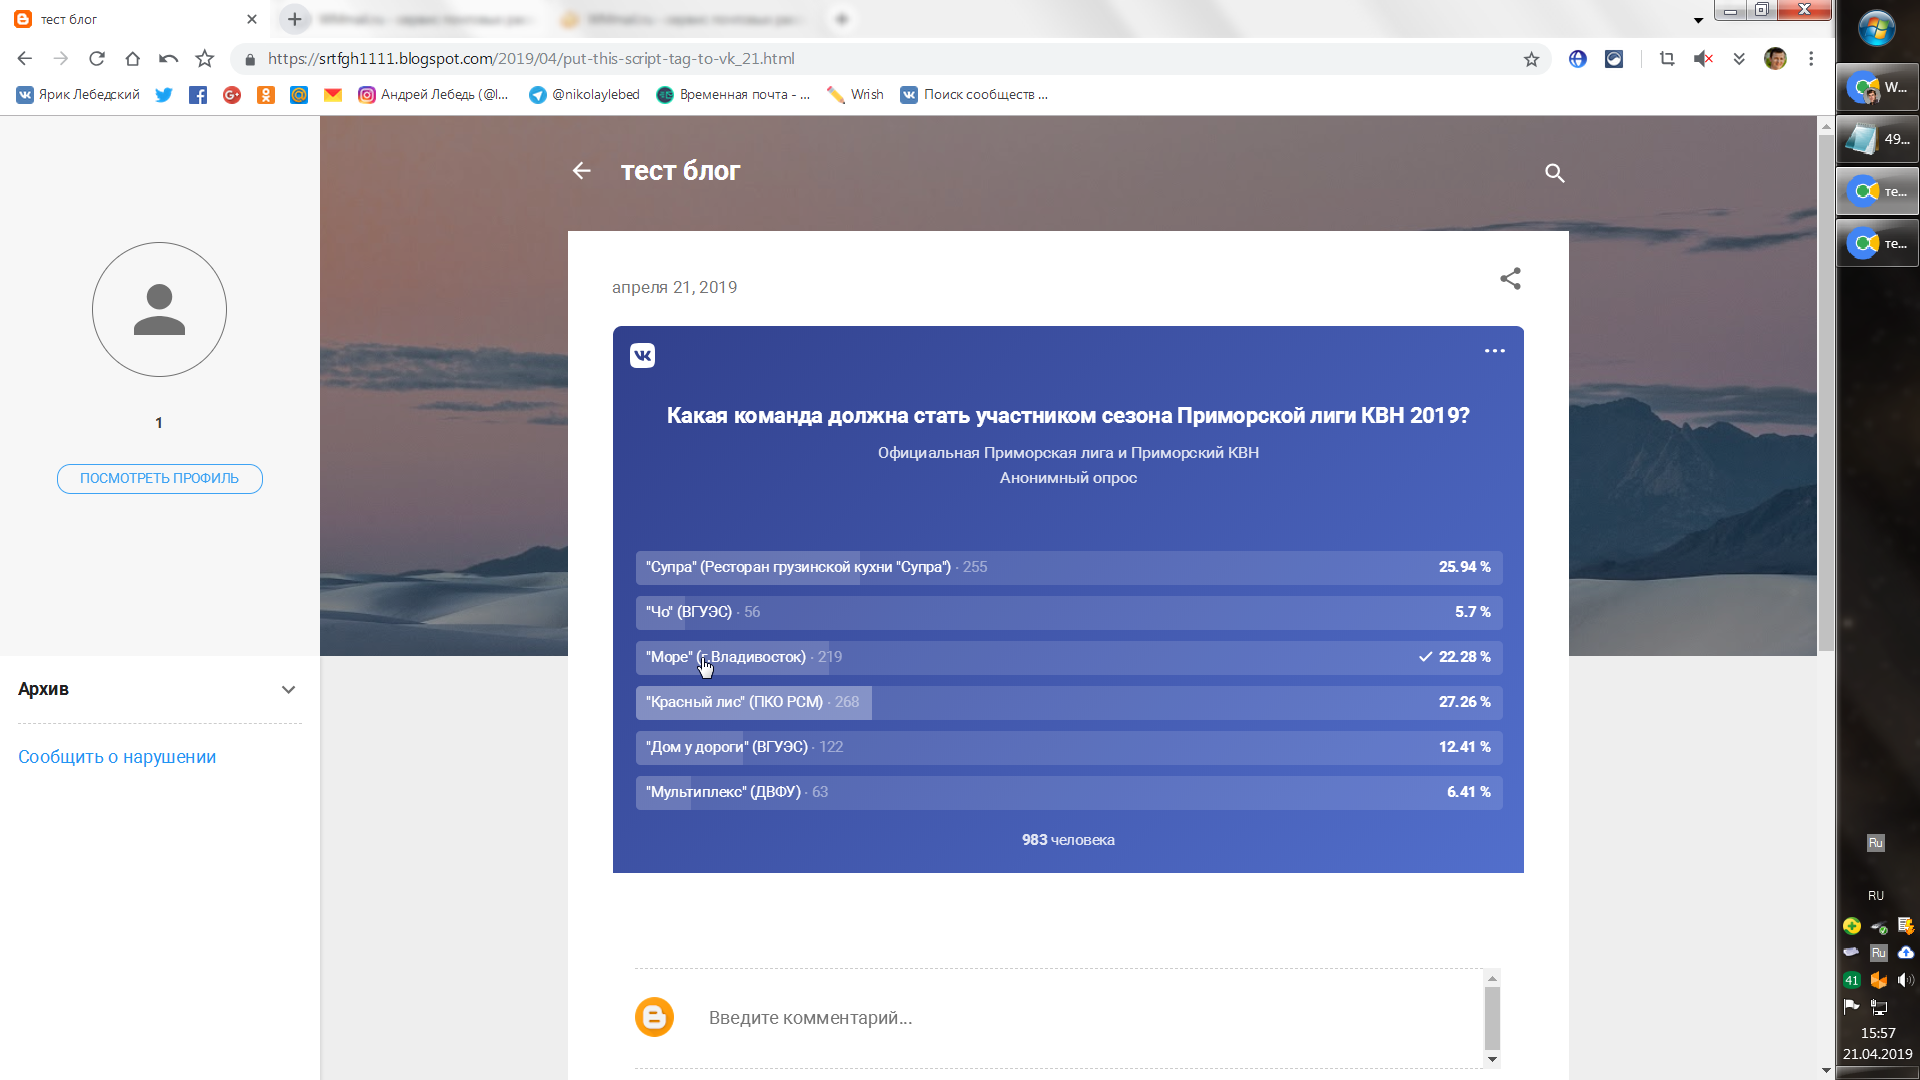The image size is (1920, 1080).
Task: Open the Mail.ru bookmark icon
Action: (x=299, y=95)
